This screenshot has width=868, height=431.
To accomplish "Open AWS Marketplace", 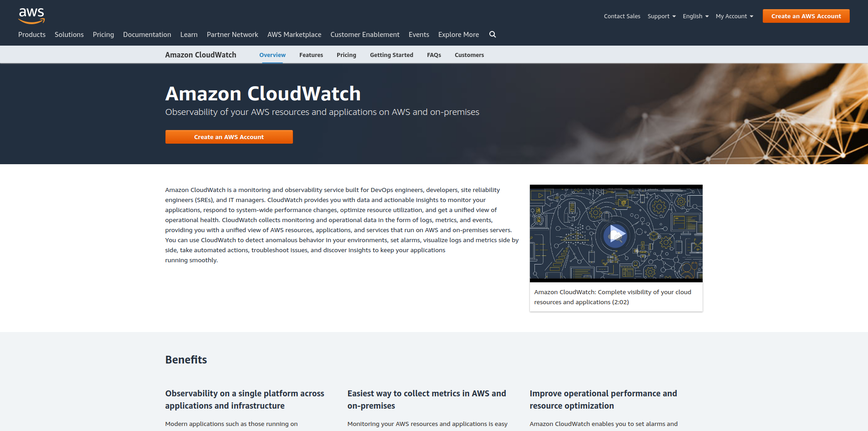I will (294, 35).
